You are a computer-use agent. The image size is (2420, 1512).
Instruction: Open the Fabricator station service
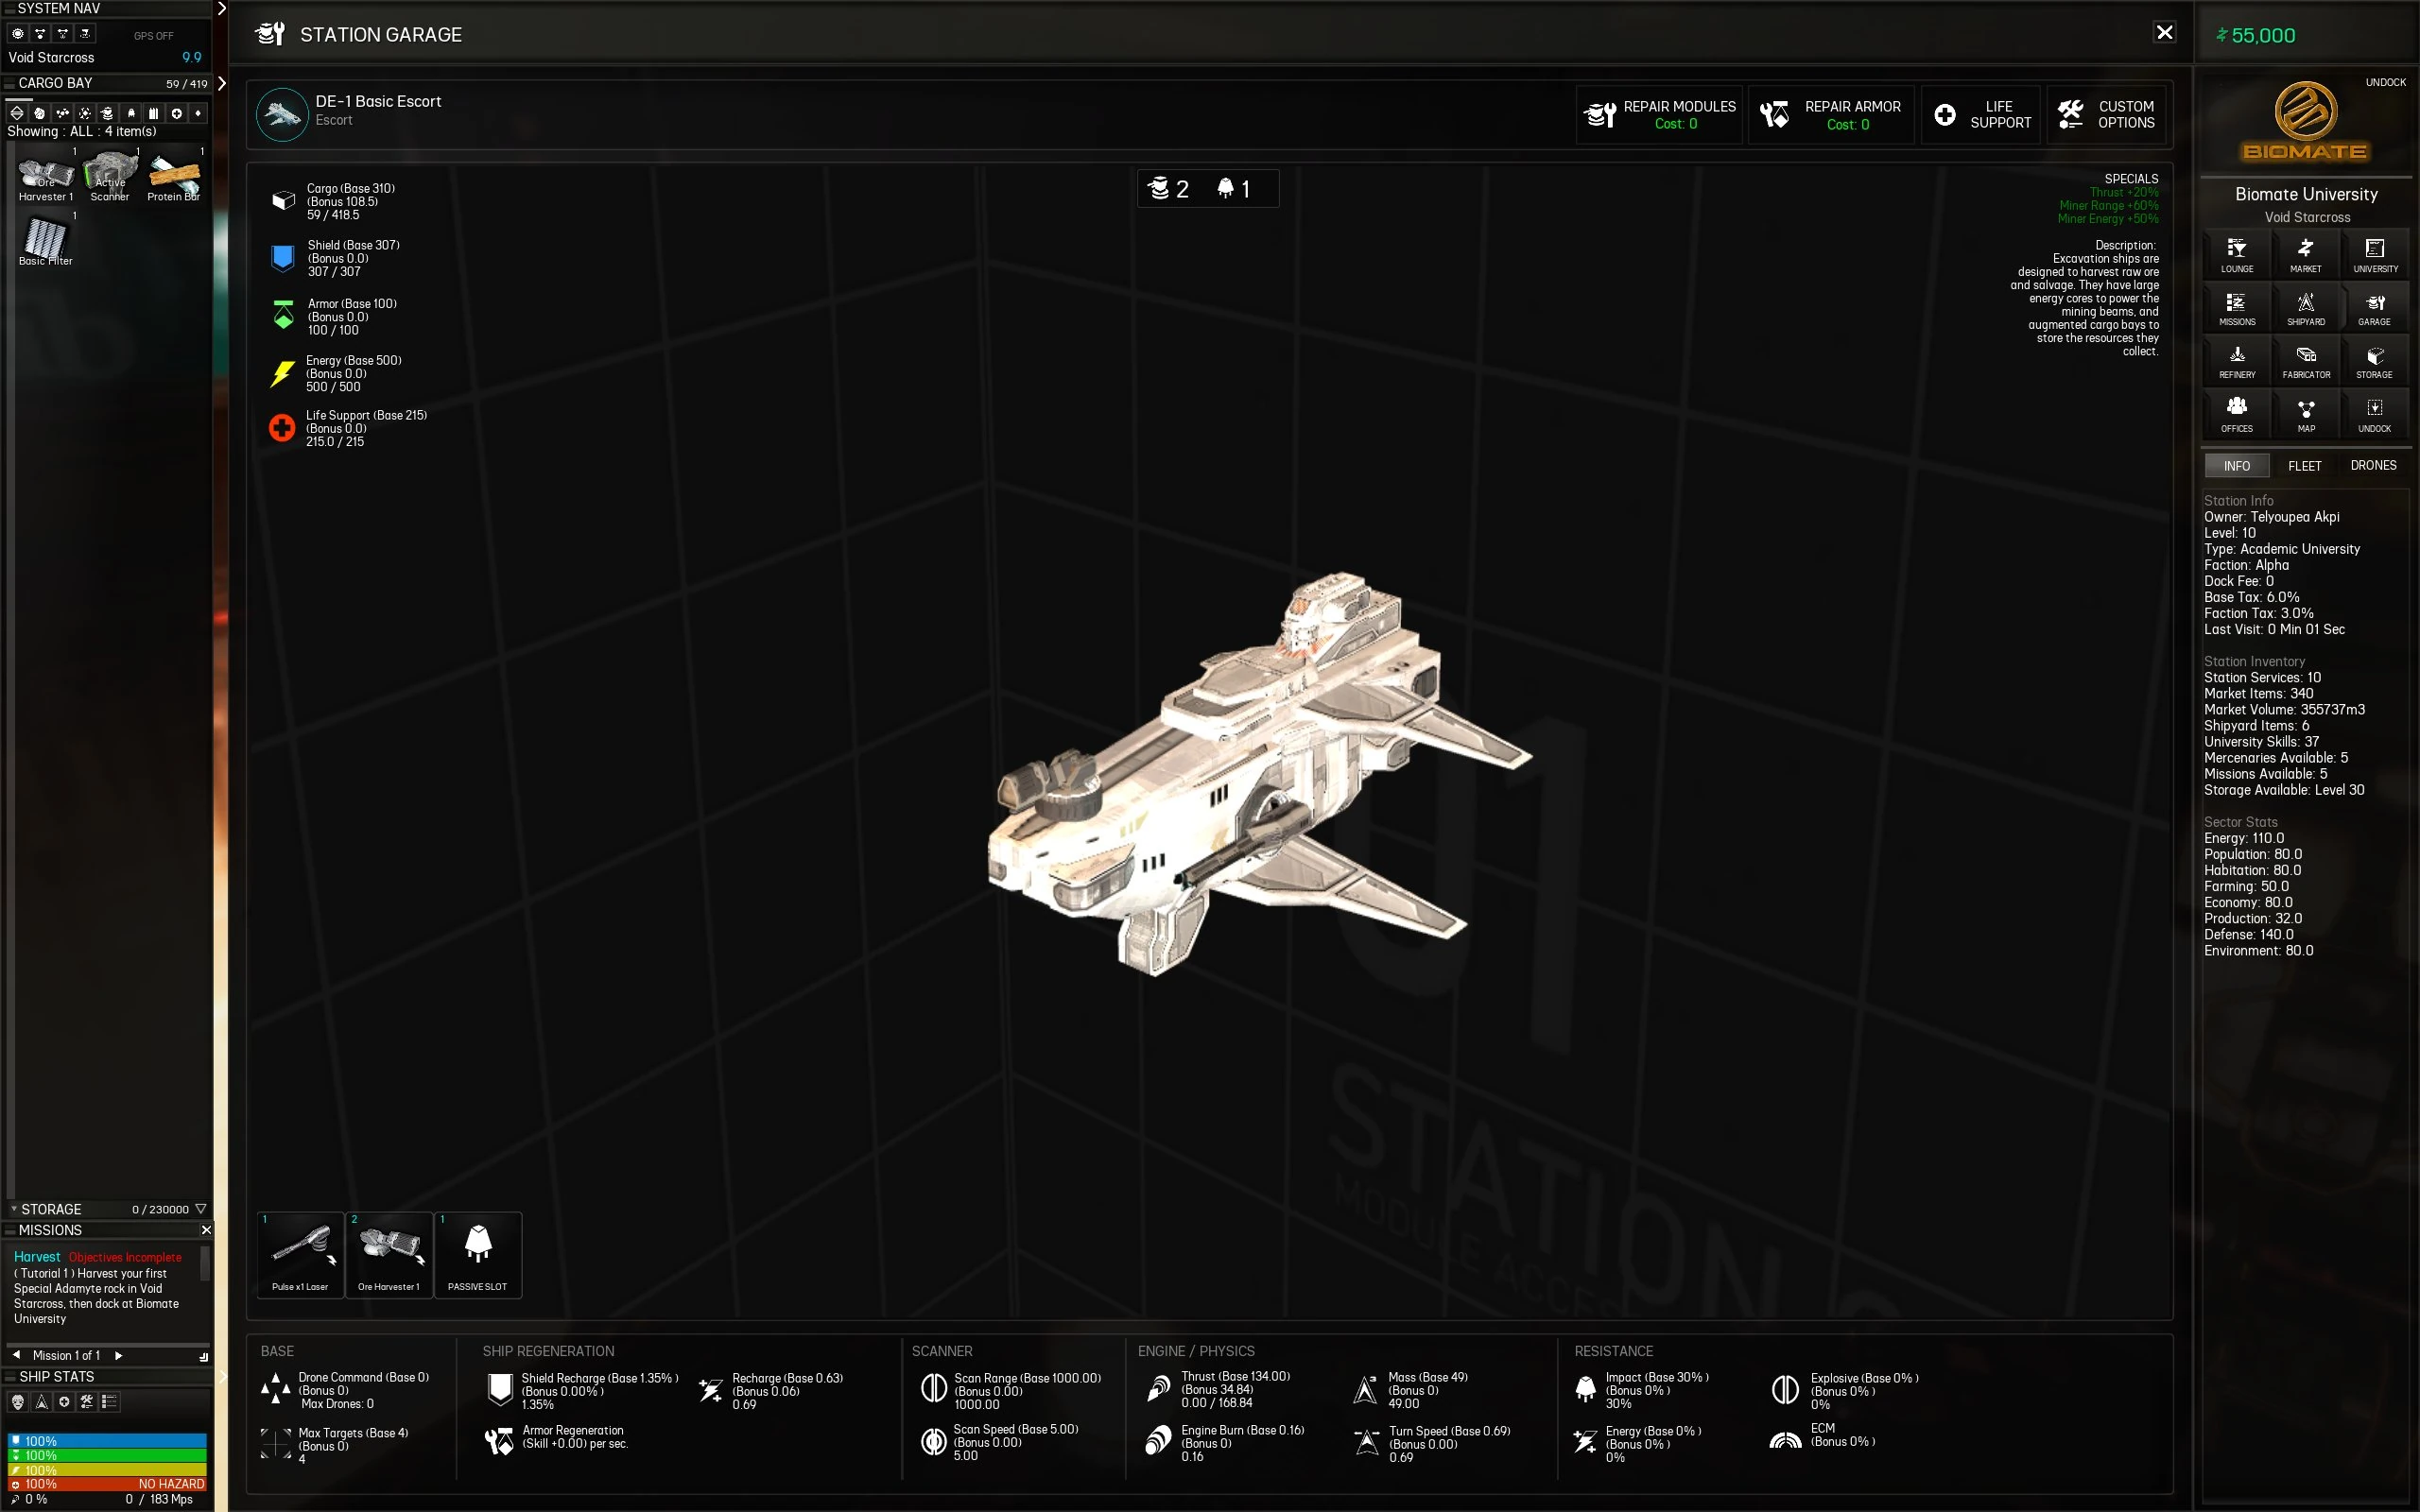(2305, 360)
